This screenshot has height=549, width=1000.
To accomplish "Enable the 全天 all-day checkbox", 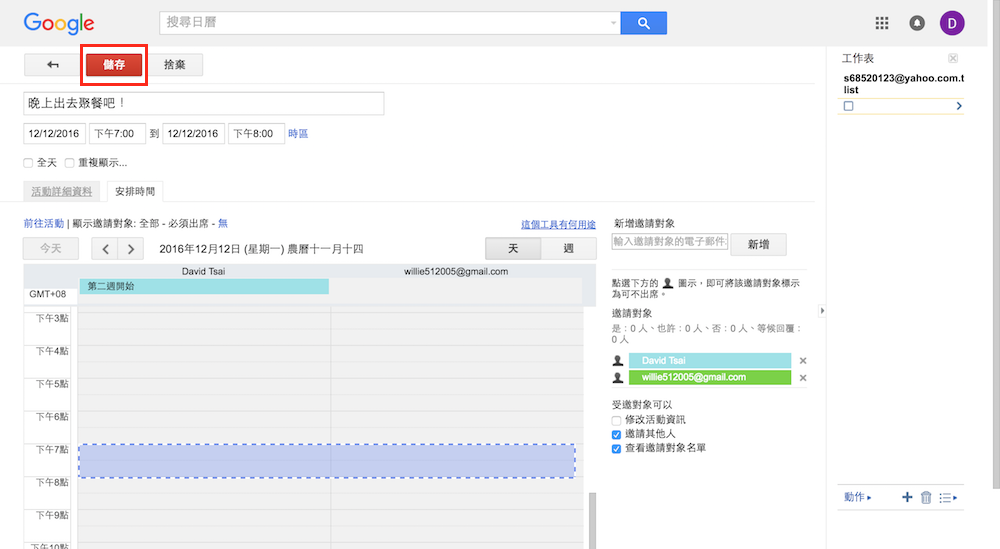I will [x=29, y=163].
